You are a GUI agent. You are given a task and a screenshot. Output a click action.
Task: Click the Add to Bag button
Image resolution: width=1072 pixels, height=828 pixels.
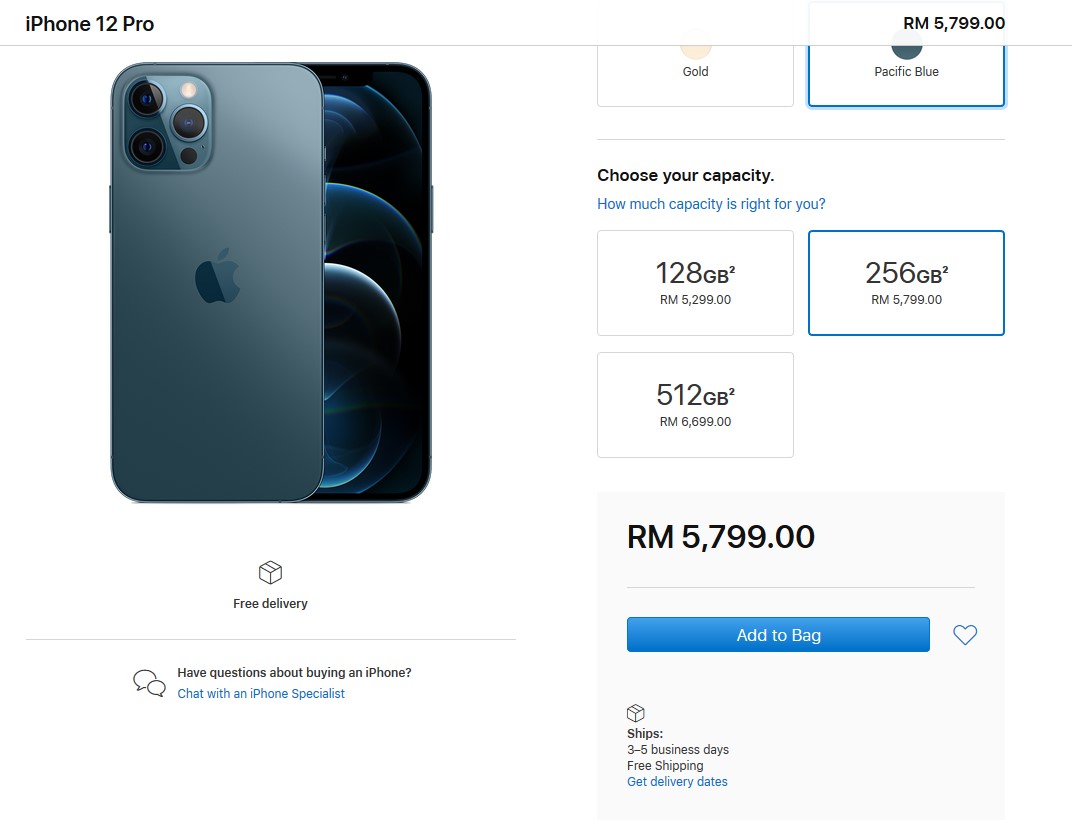(778, 635)
